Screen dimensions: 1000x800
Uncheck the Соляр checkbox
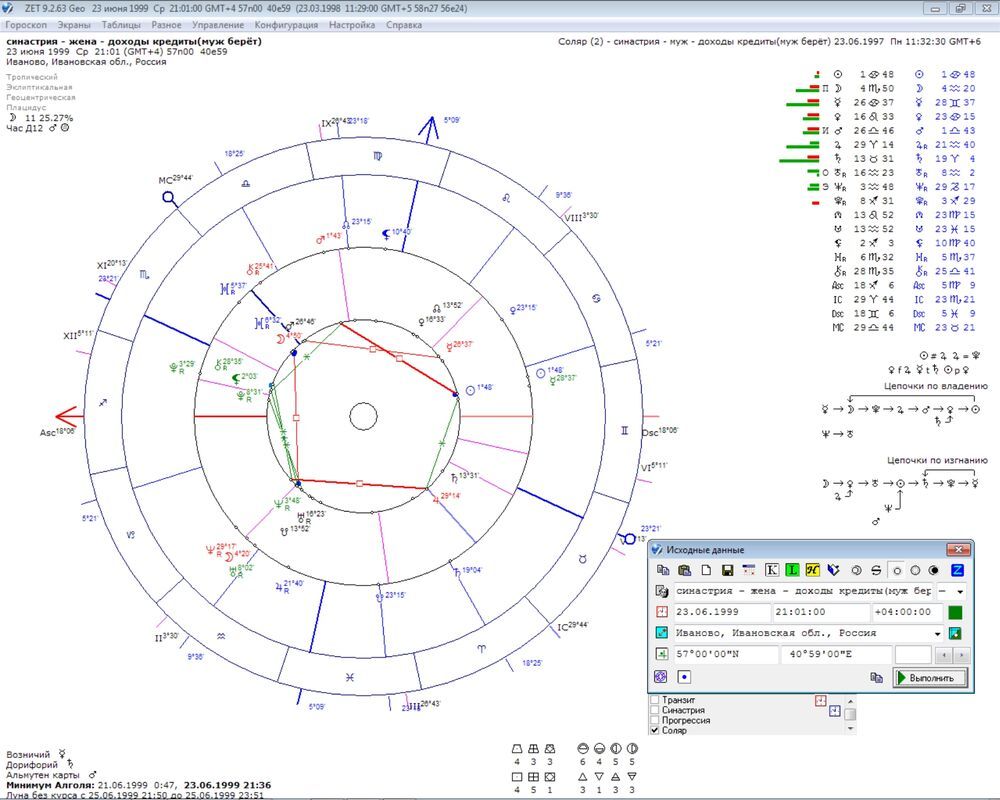tap(655, 730)
